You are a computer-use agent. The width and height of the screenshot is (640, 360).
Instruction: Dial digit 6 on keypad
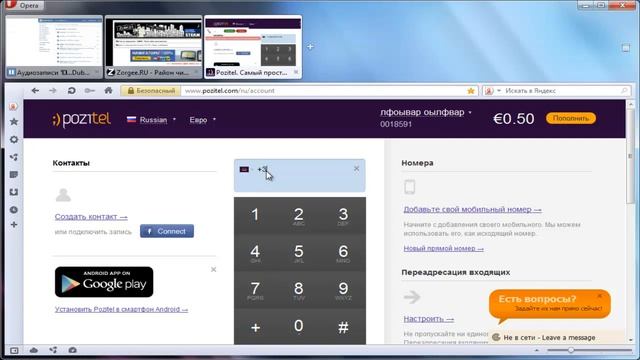click(343, 253)
